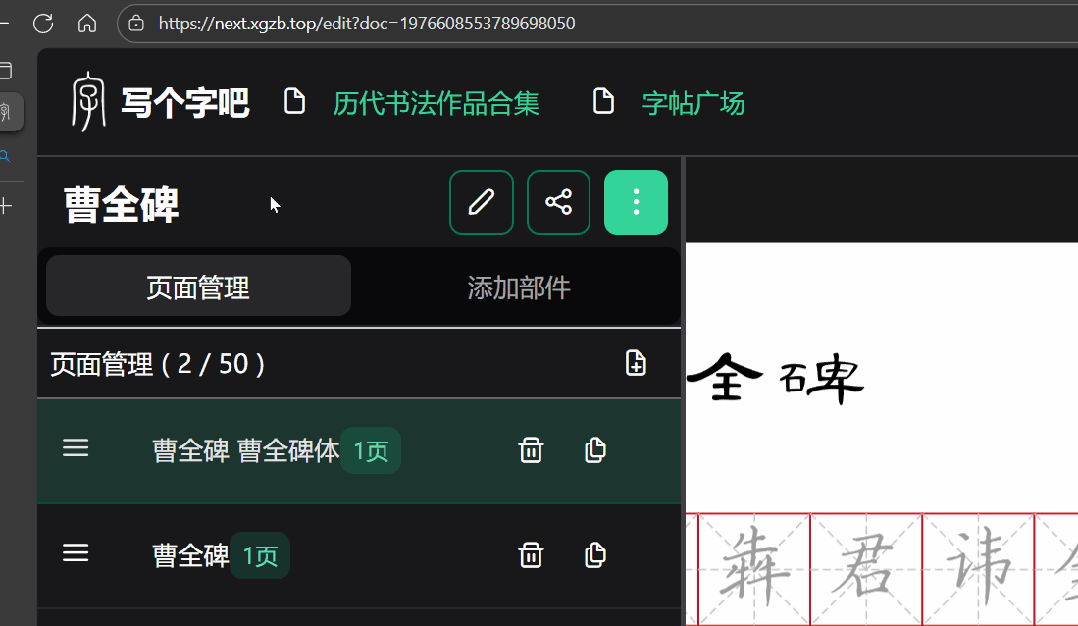Viewport: 1078px width, 626px height.
Task: Open sharing via the share icon
Action: point(558,202)
